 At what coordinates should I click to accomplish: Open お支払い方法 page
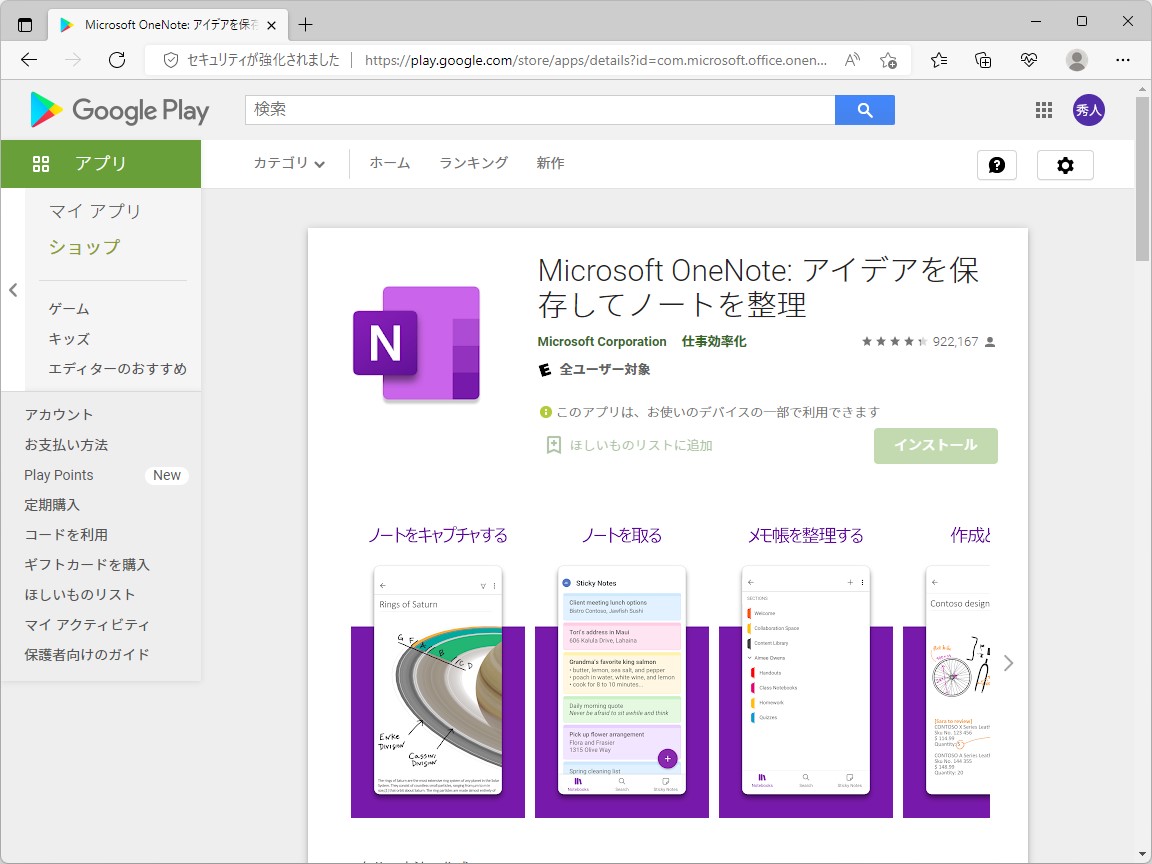[66, 445]
